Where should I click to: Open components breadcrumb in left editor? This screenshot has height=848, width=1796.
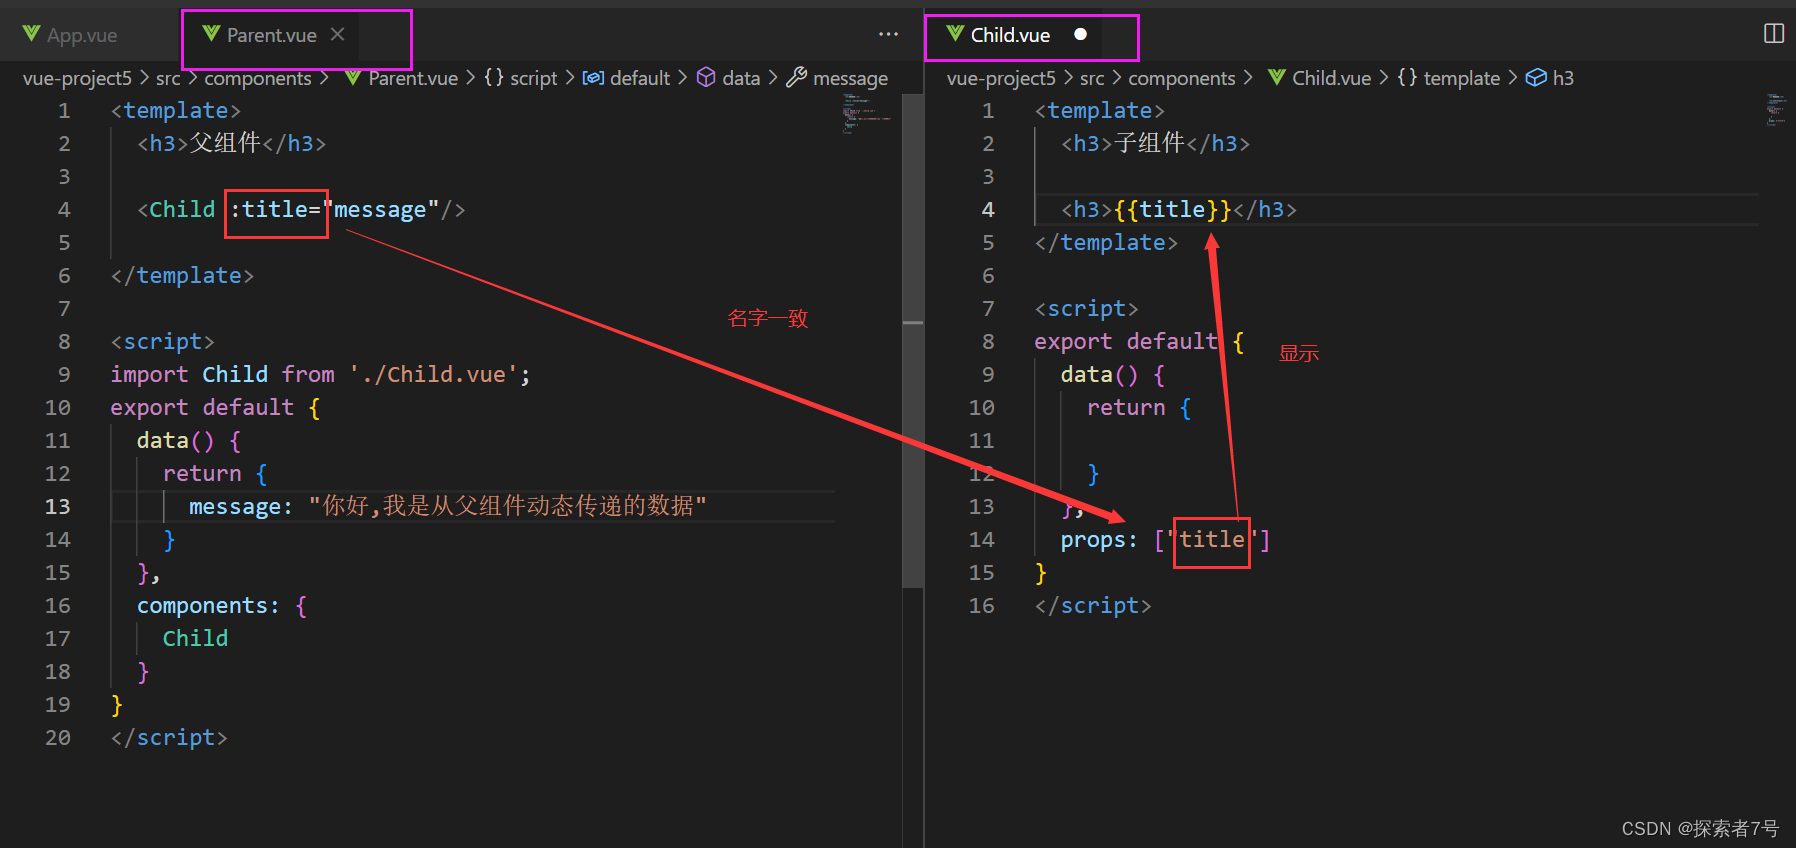tap(258, 78)
